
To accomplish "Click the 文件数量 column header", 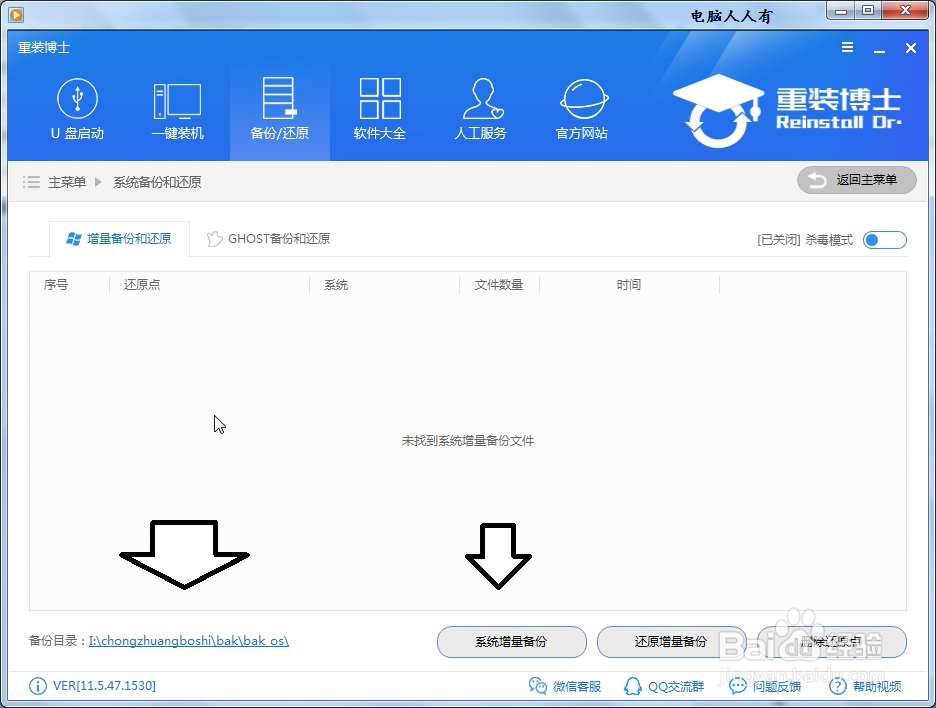I will 498,285.
